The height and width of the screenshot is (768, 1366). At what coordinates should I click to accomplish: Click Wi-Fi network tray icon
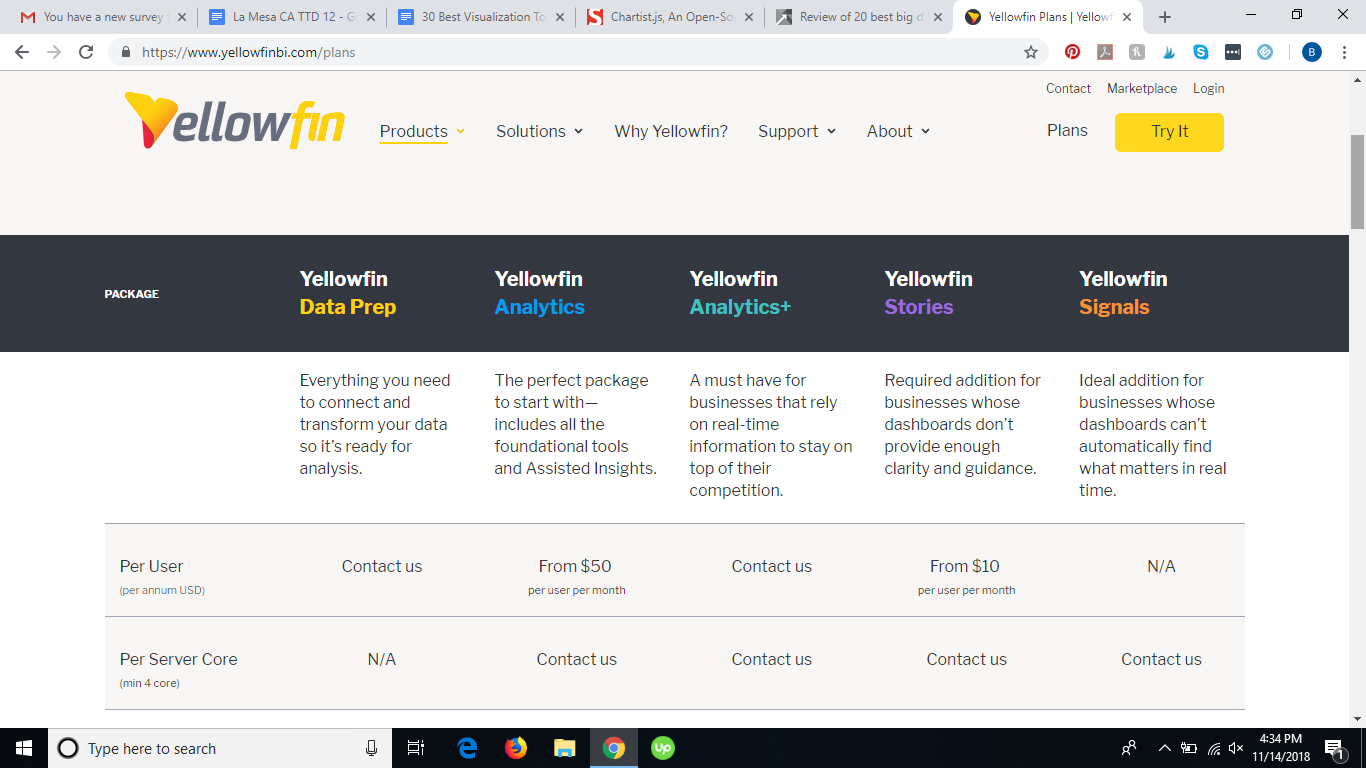pos(1214,748)
